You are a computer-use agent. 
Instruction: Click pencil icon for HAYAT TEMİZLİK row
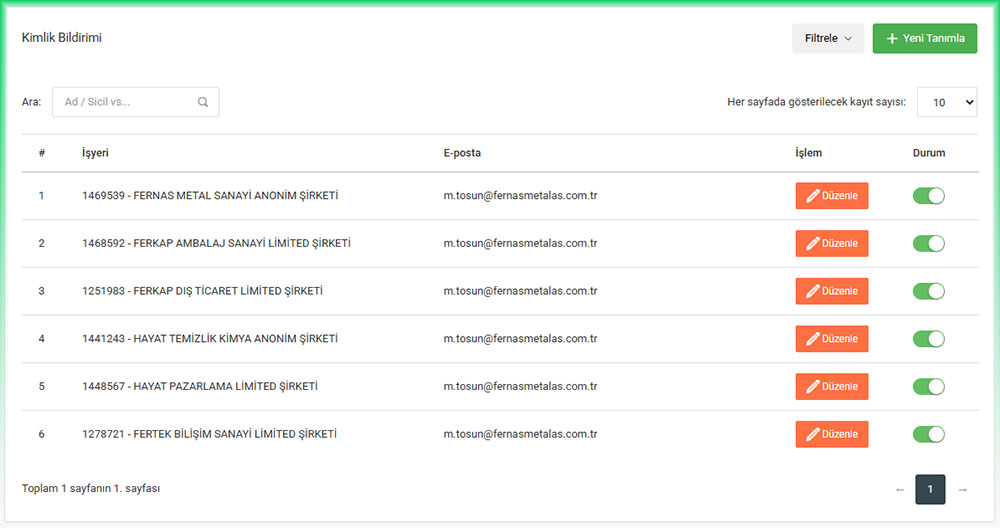tap(813, 339)
